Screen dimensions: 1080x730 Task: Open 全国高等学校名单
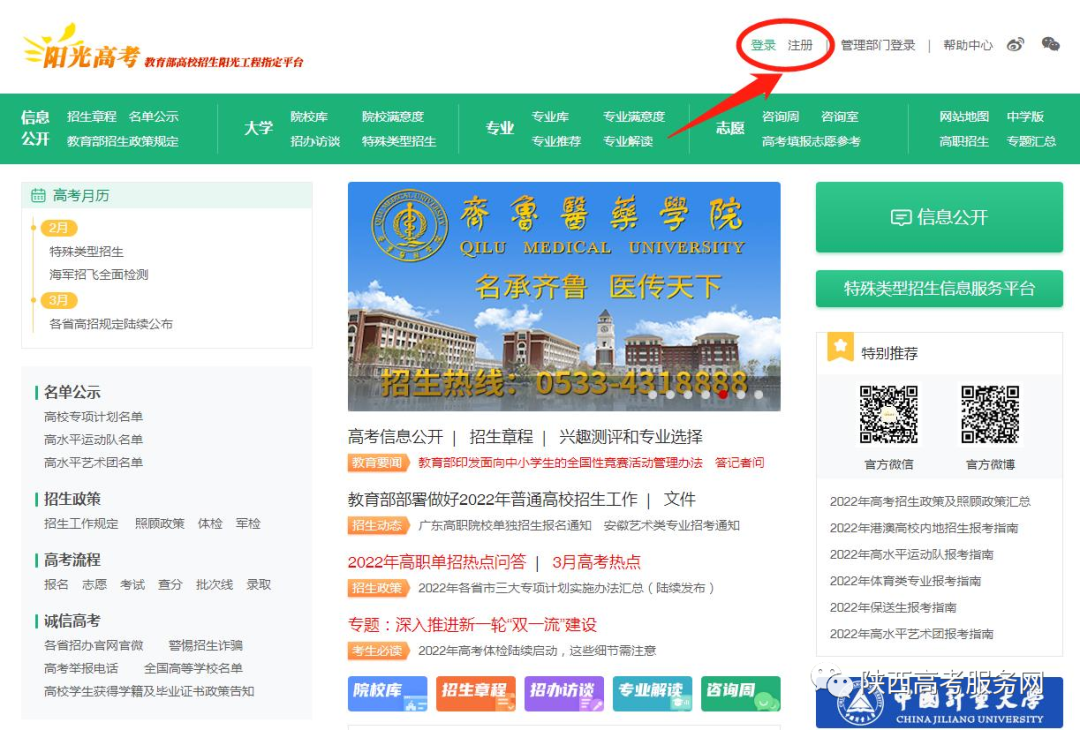click(193, 668)
